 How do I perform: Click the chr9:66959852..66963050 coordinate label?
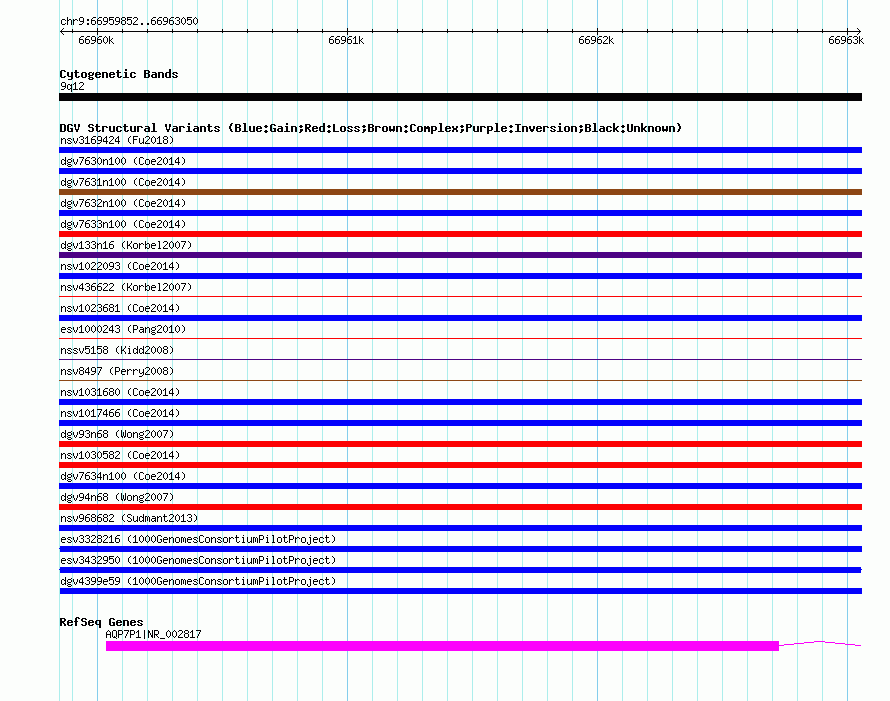coord(129,21)
